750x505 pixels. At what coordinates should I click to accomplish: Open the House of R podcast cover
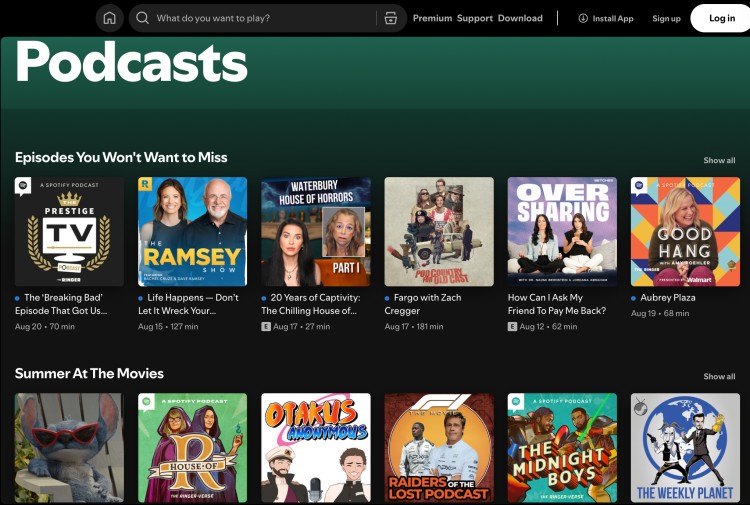(193, 448)
